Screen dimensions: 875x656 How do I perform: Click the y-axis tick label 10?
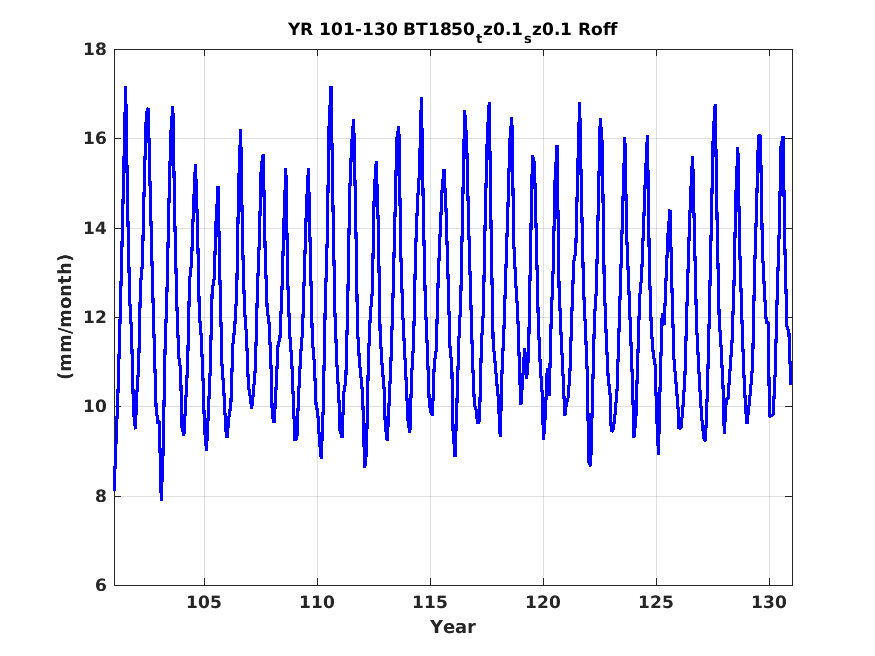coord(95,407)
